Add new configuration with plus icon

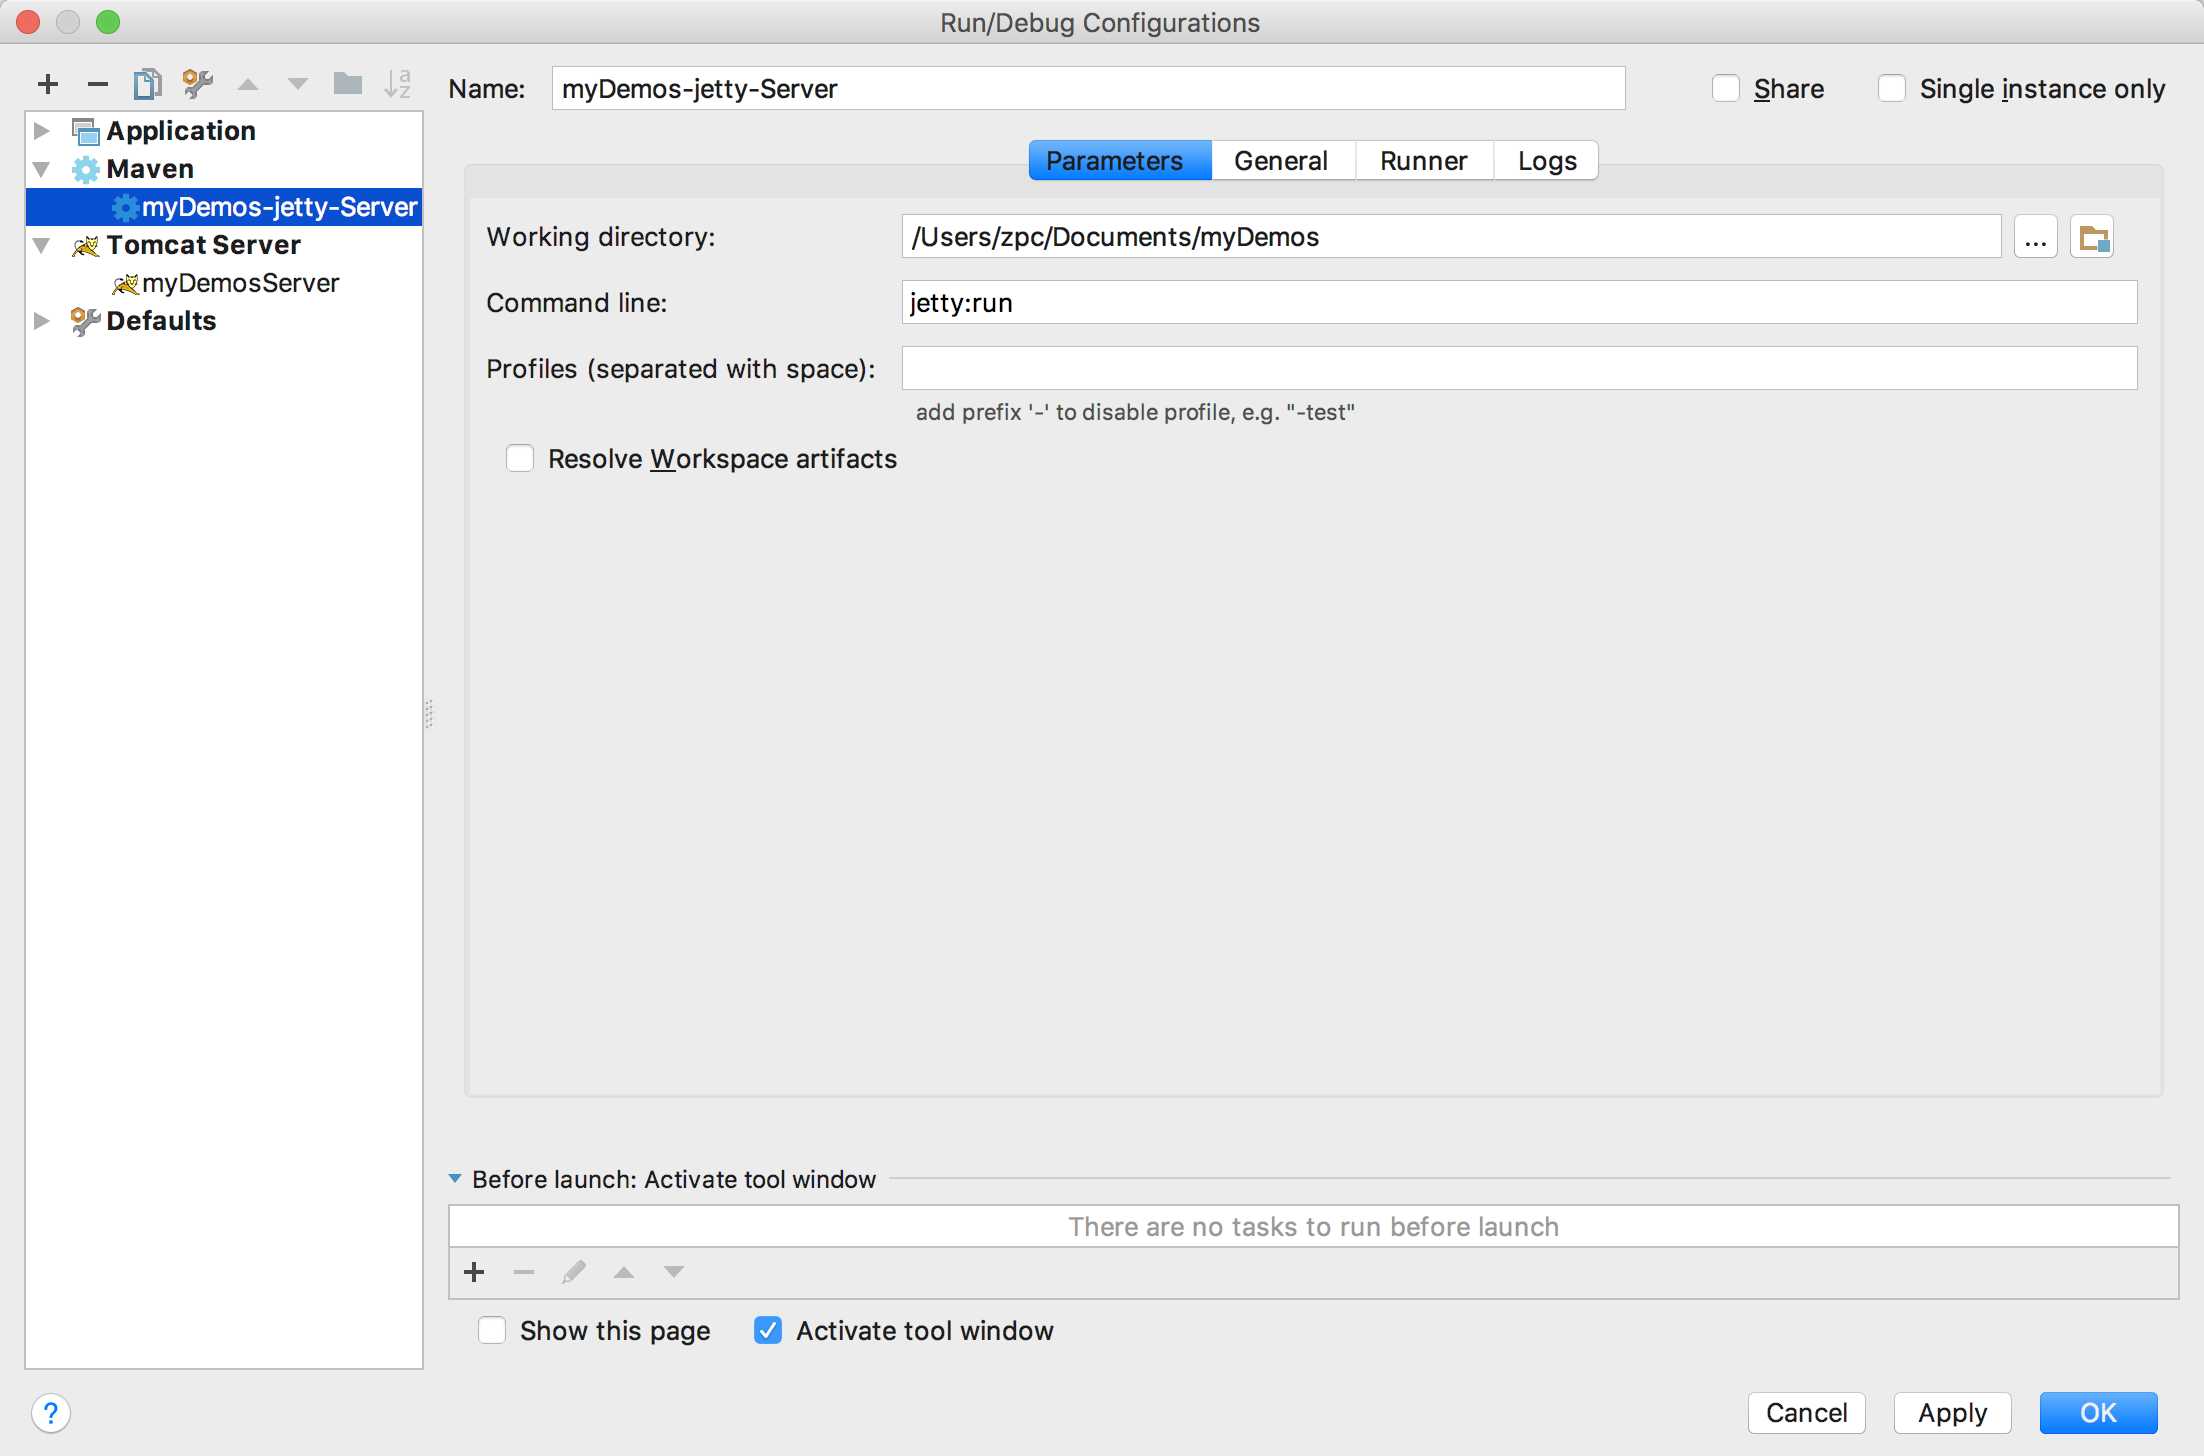47,84
